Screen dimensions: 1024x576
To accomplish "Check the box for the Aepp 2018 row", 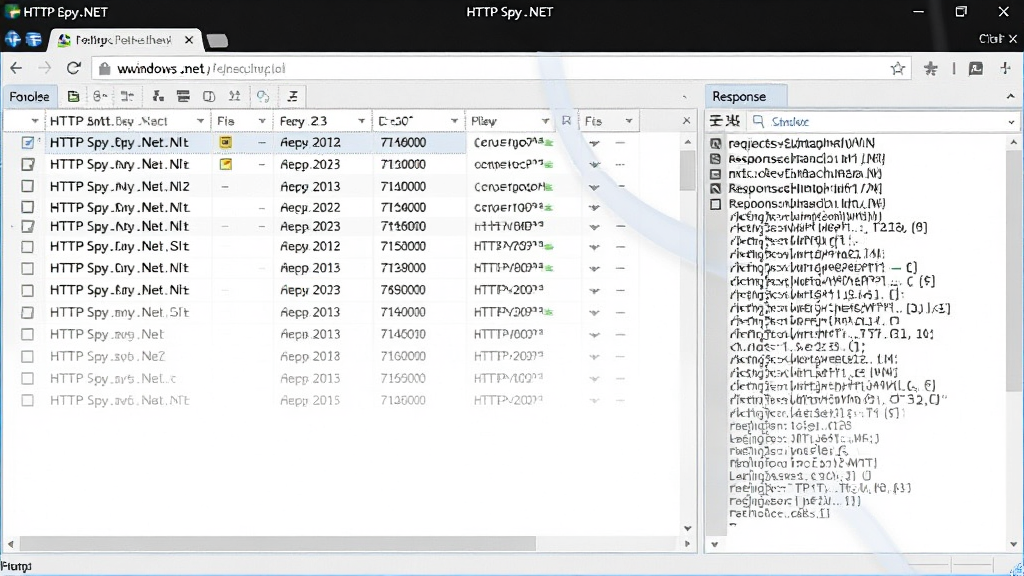I will (27, 357).
